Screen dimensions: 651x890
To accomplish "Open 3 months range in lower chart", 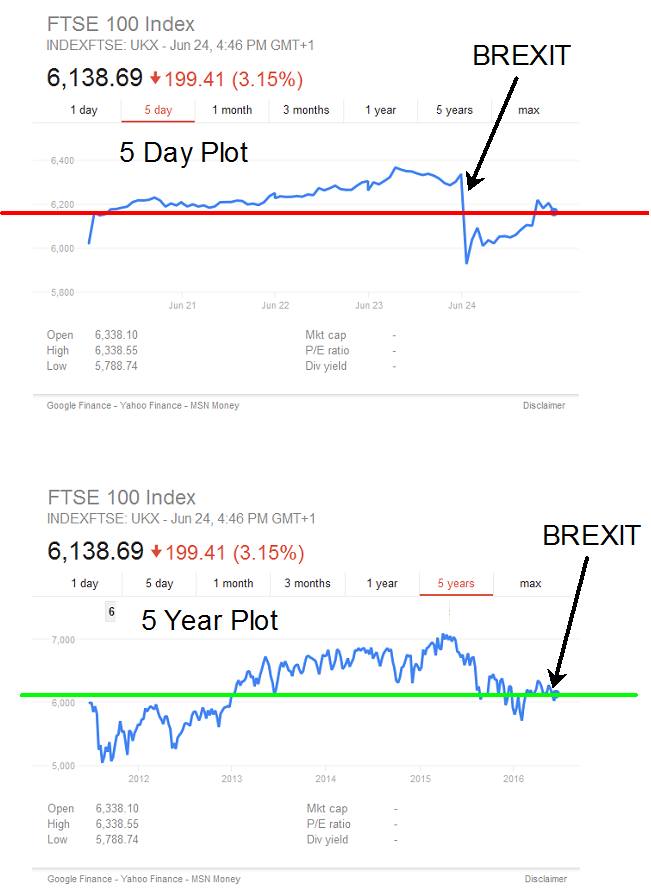I will [306, 583].
